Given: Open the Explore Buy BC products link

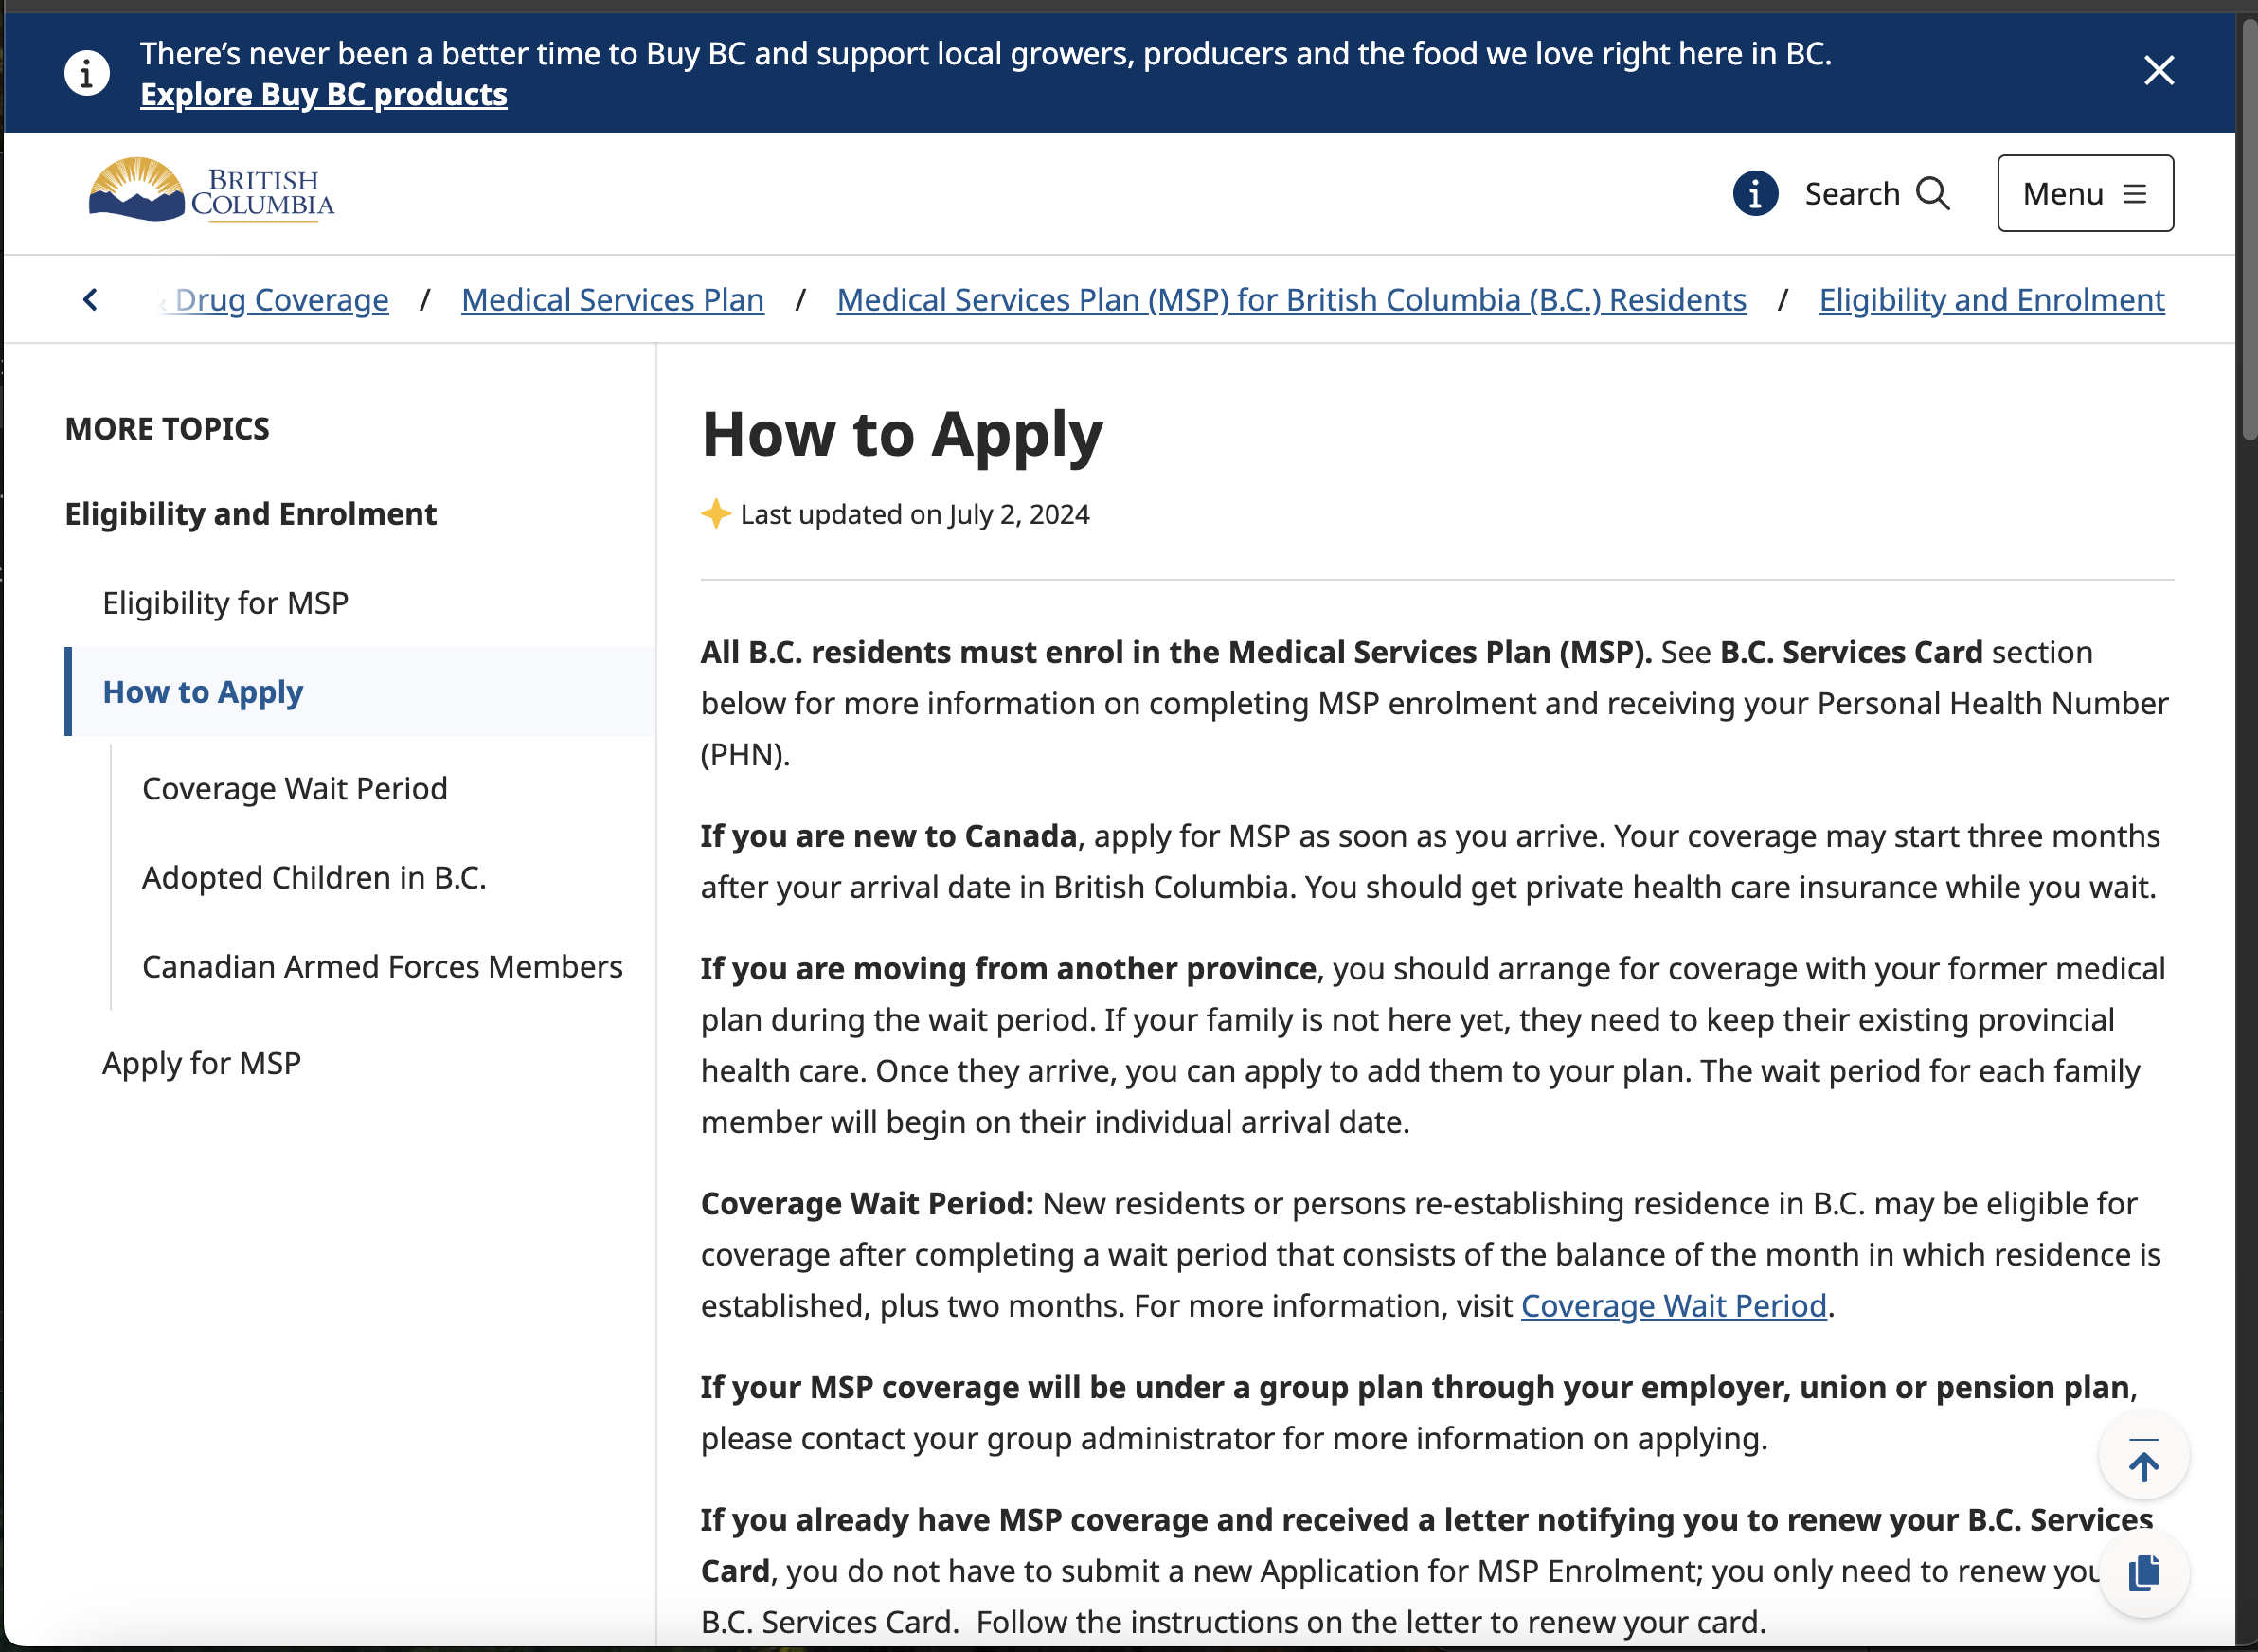Looking at the screenshot, I should [x=324, y=94].
